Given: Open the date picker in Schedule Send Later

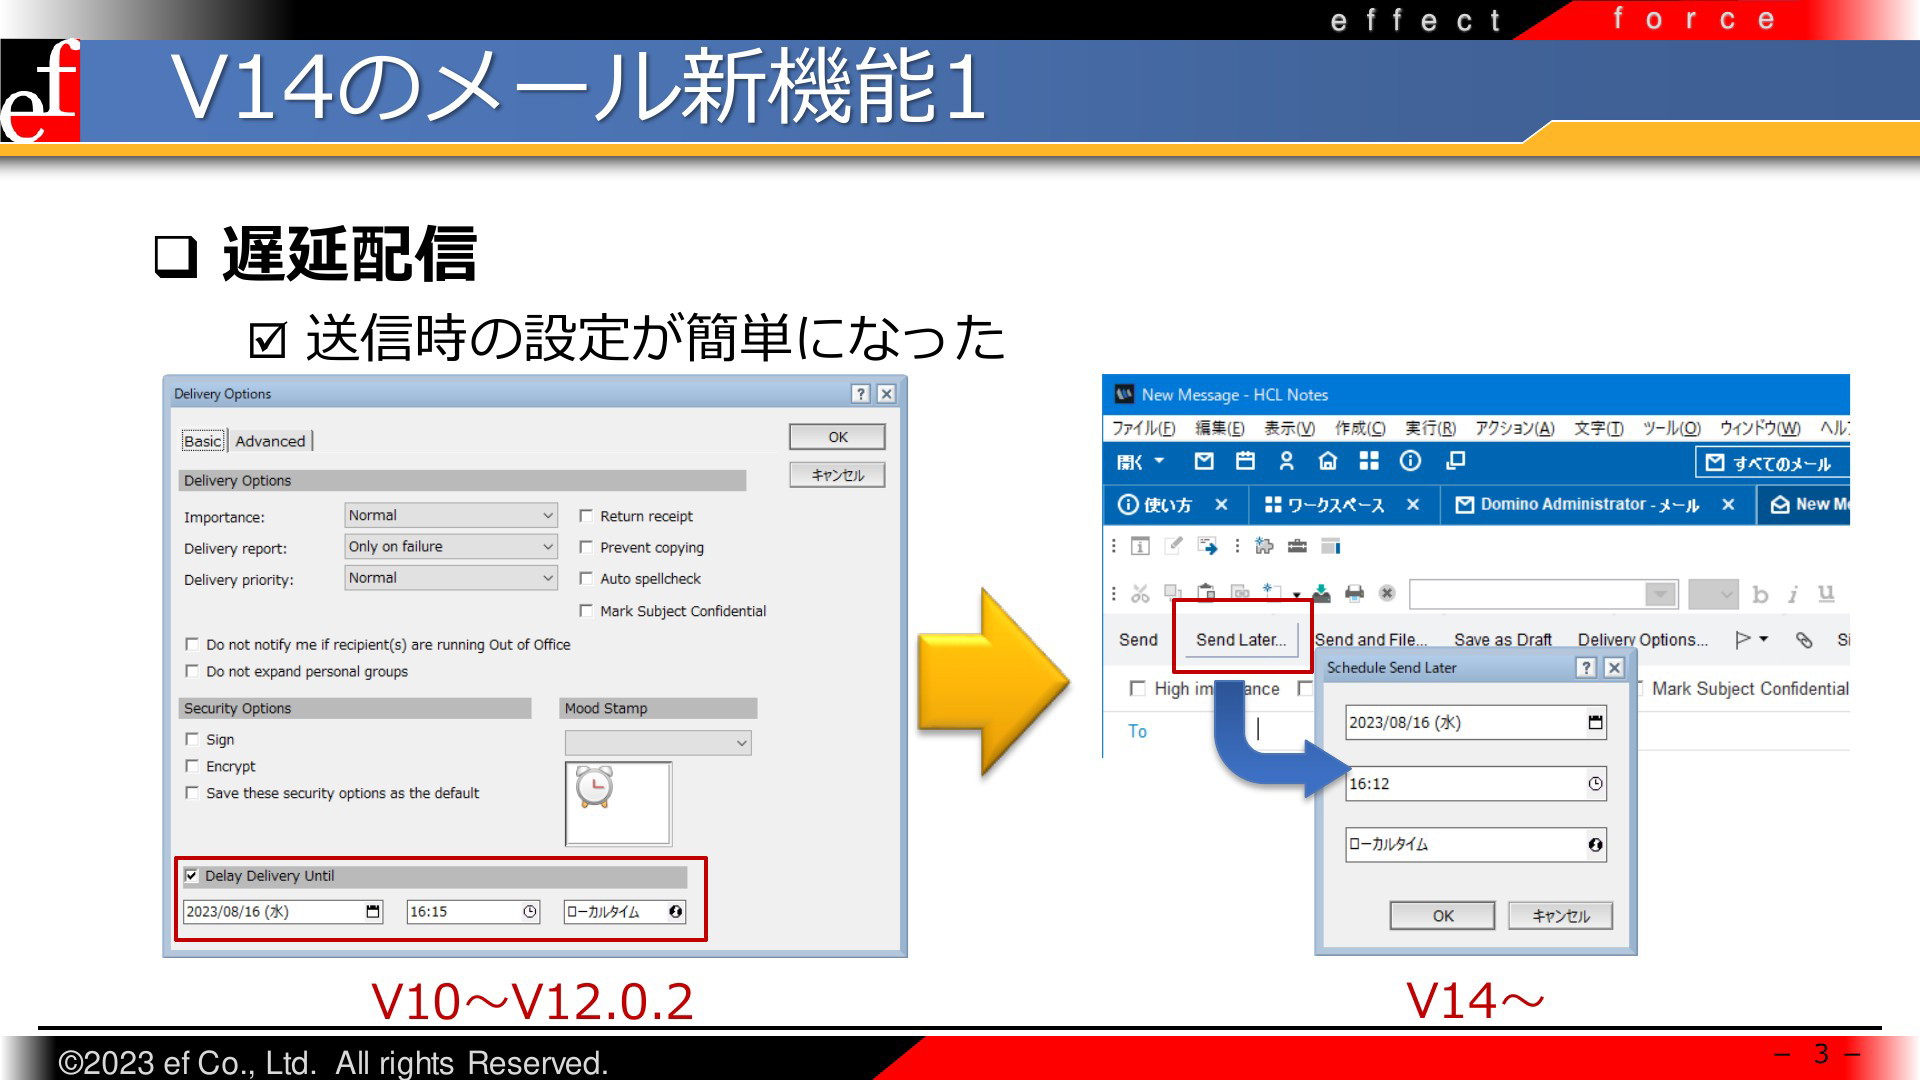Looking at the screenshot, I should pyautogui.click(x=1595, y=722).
